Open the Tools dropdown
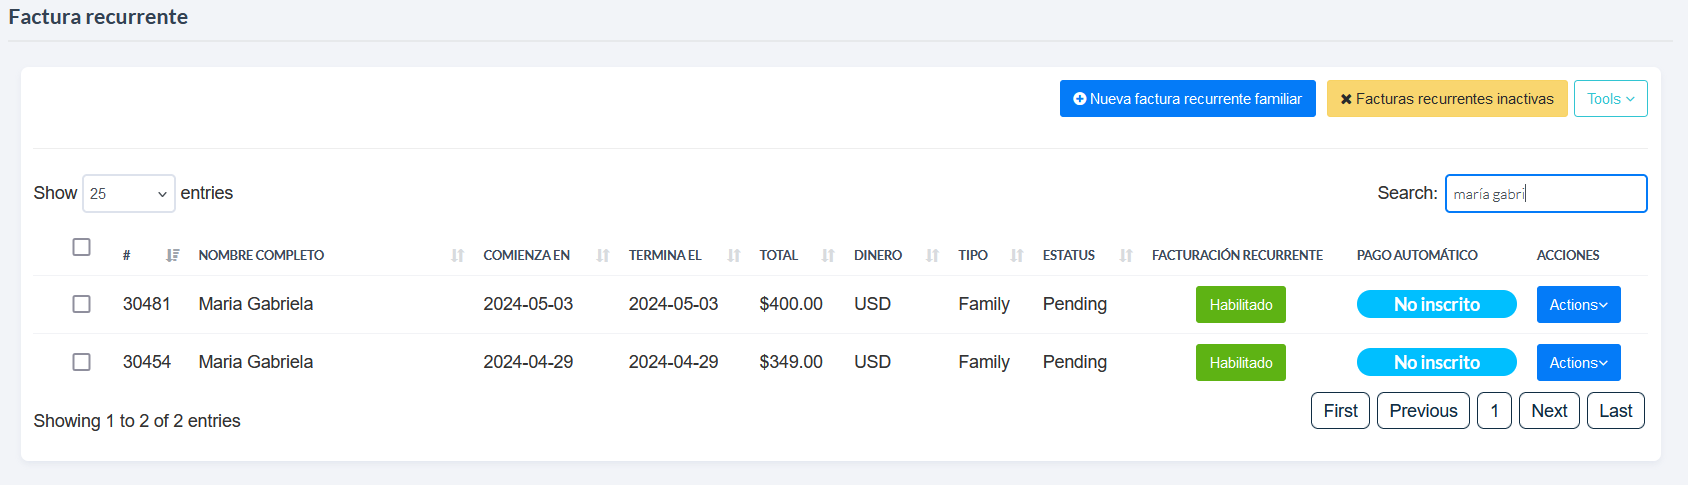 tap(1610, 99)
